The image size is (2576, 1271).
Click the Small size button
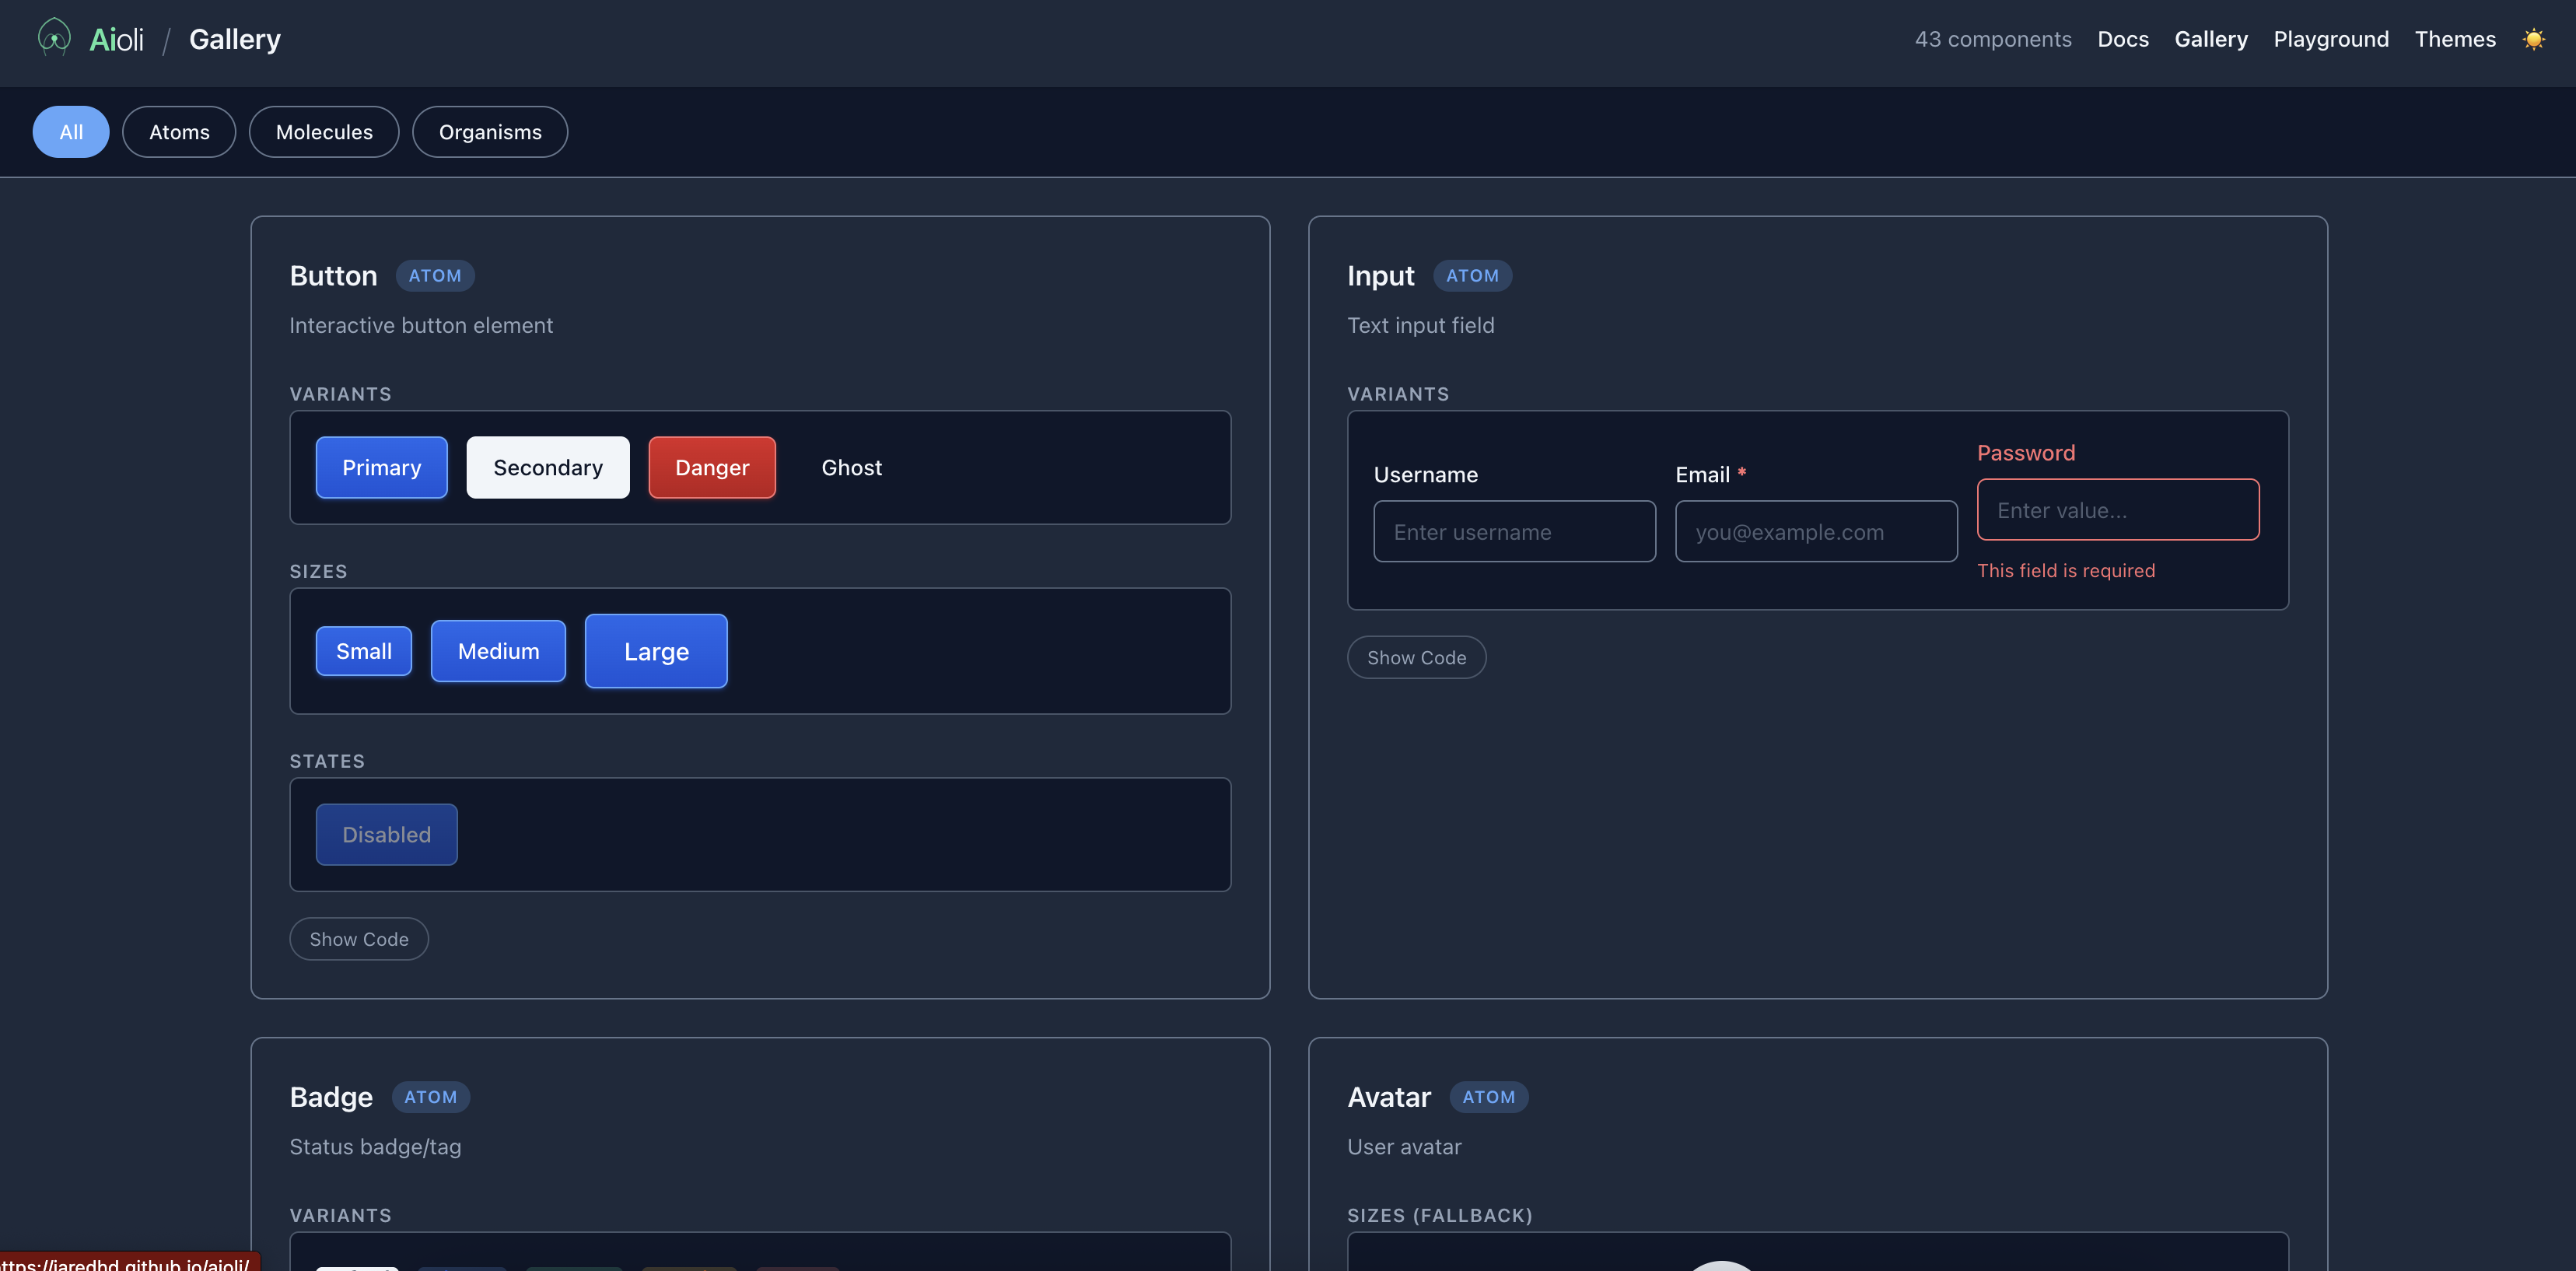[x=364, y=651]
